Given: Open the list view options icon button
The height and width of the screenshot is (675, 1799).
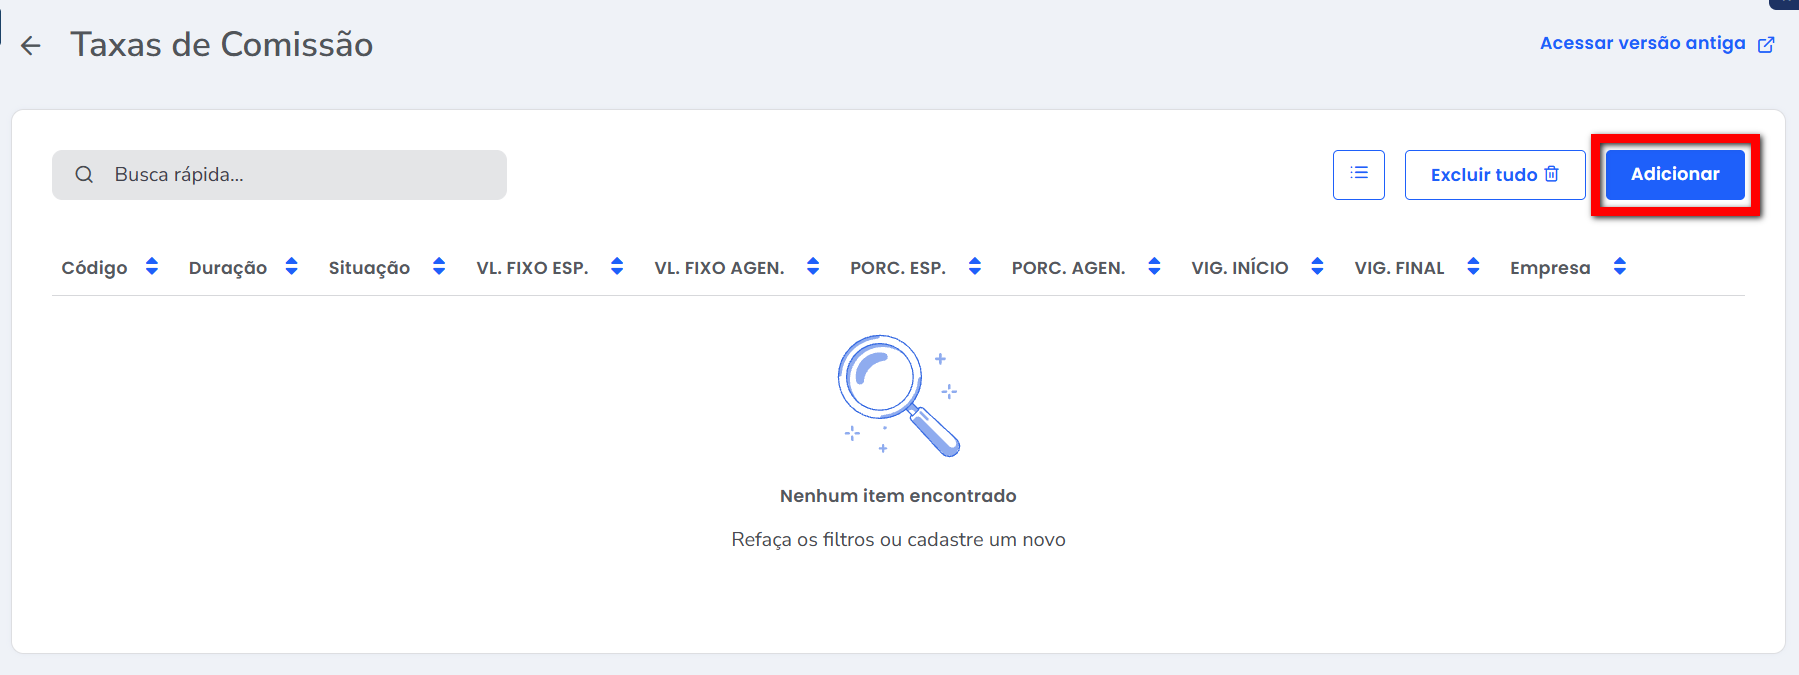Looking at the screenshot, I should click(1358, 175).
